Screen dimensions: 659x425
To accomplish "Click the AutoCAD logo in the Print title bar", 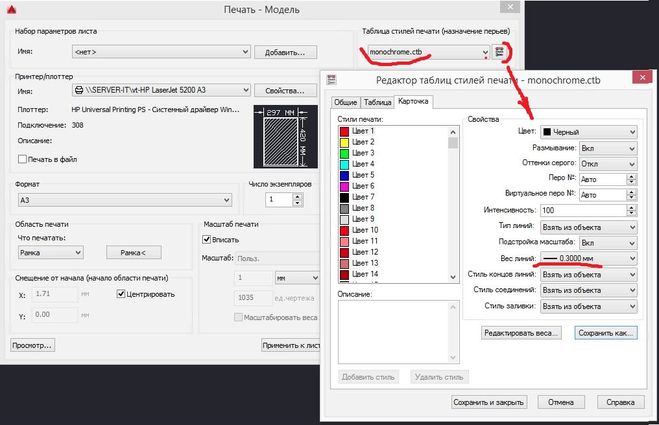I will pyautogui.click(x=10, y=9).
